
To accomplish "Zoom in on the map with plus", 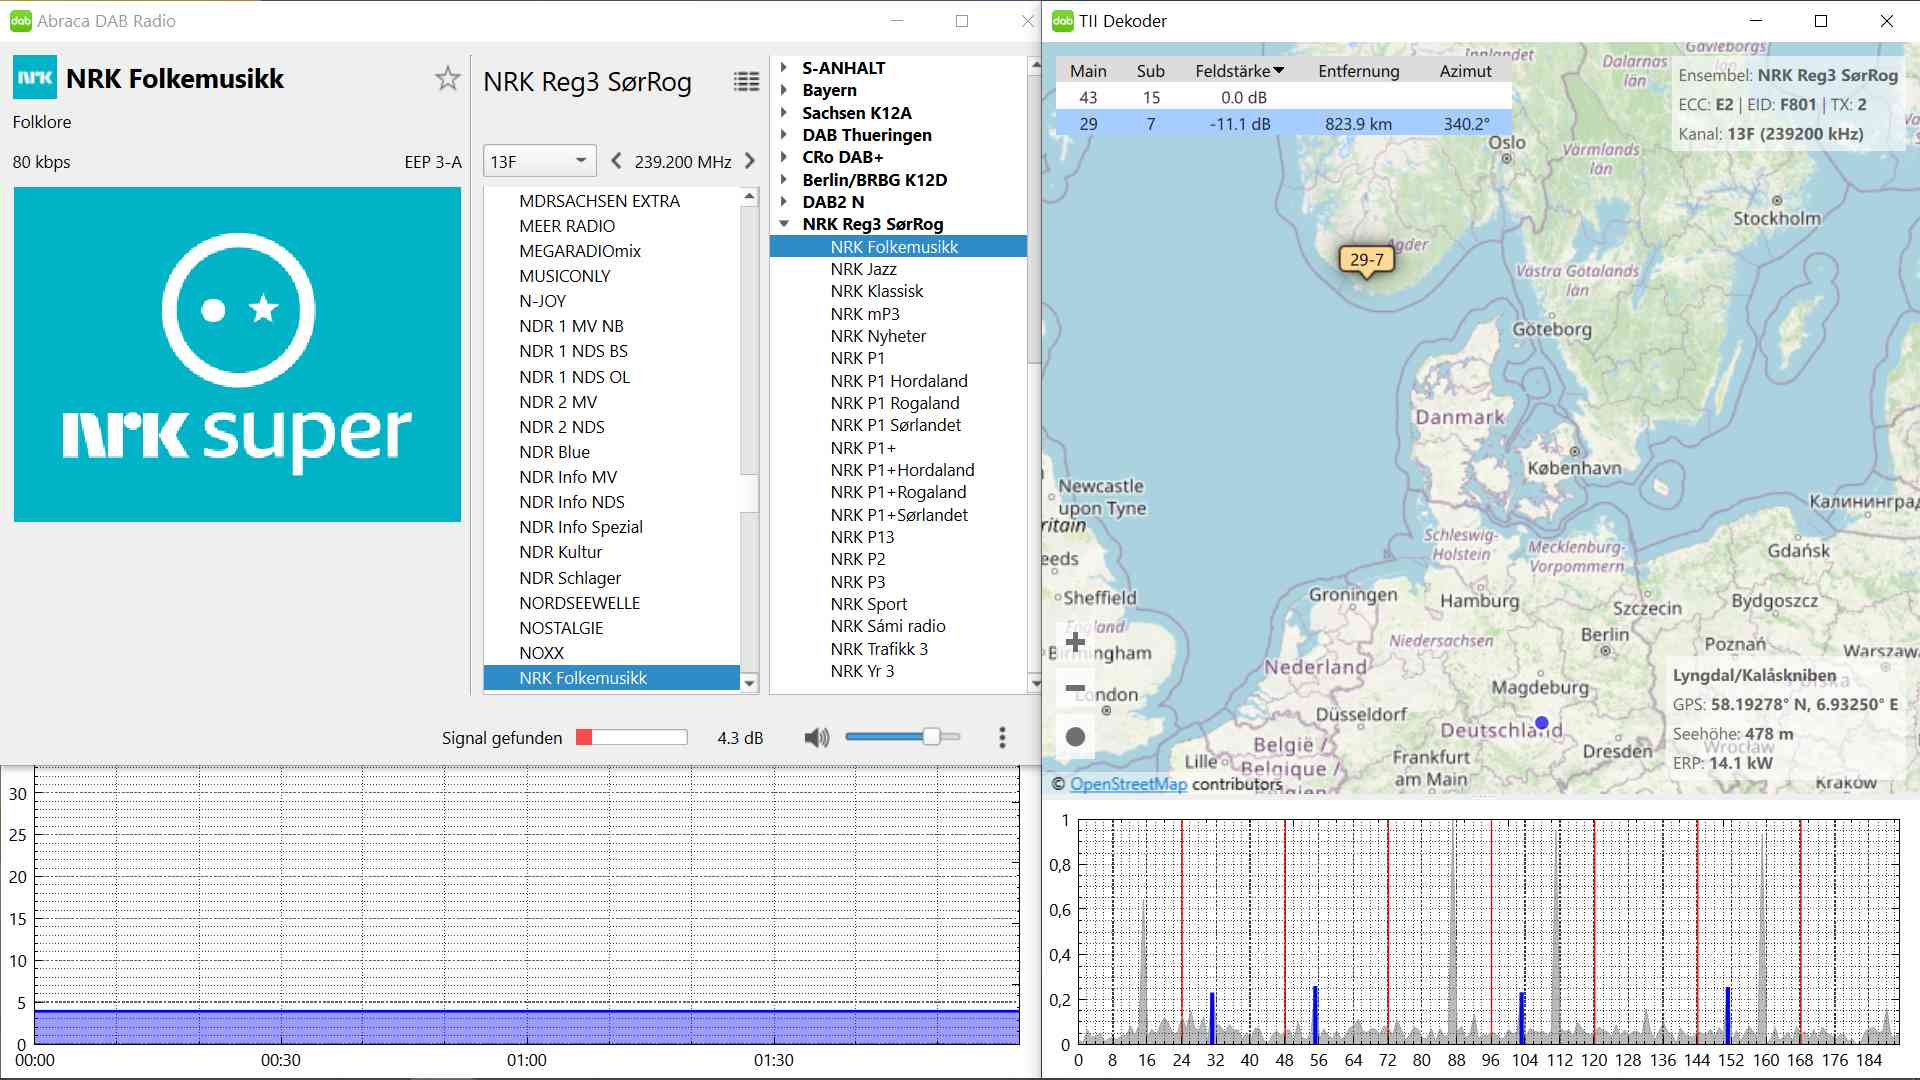I will tap(1076, 642).
